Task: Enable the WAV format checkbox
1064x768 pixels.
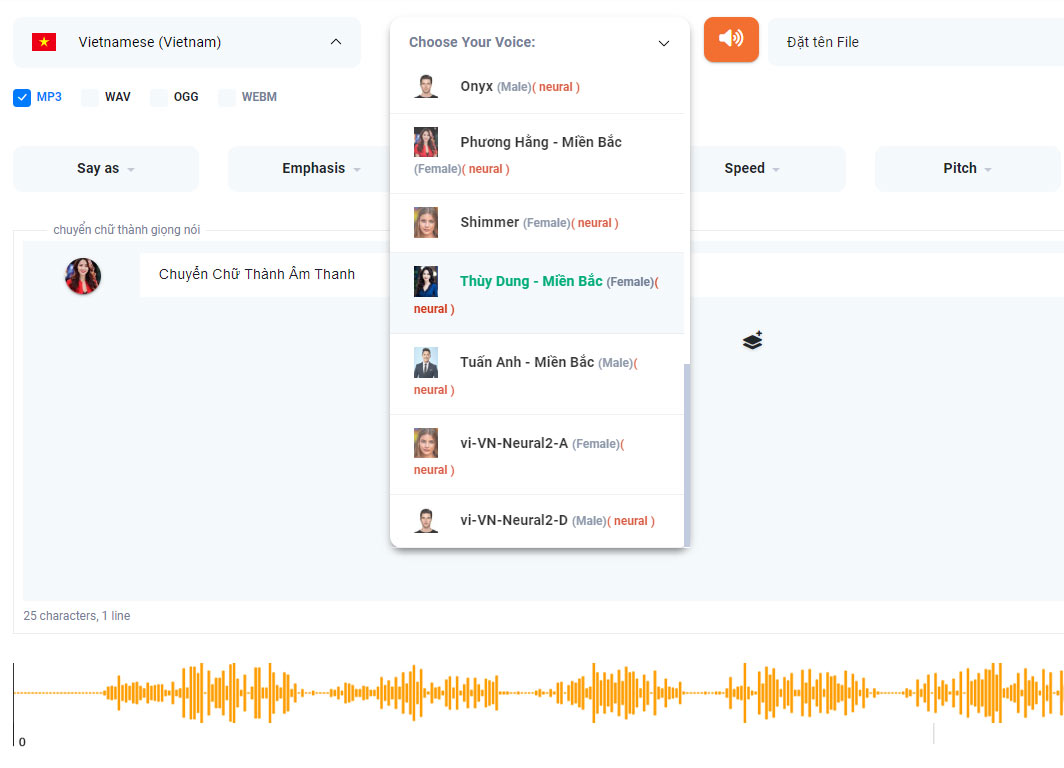Action: point(90,97)
